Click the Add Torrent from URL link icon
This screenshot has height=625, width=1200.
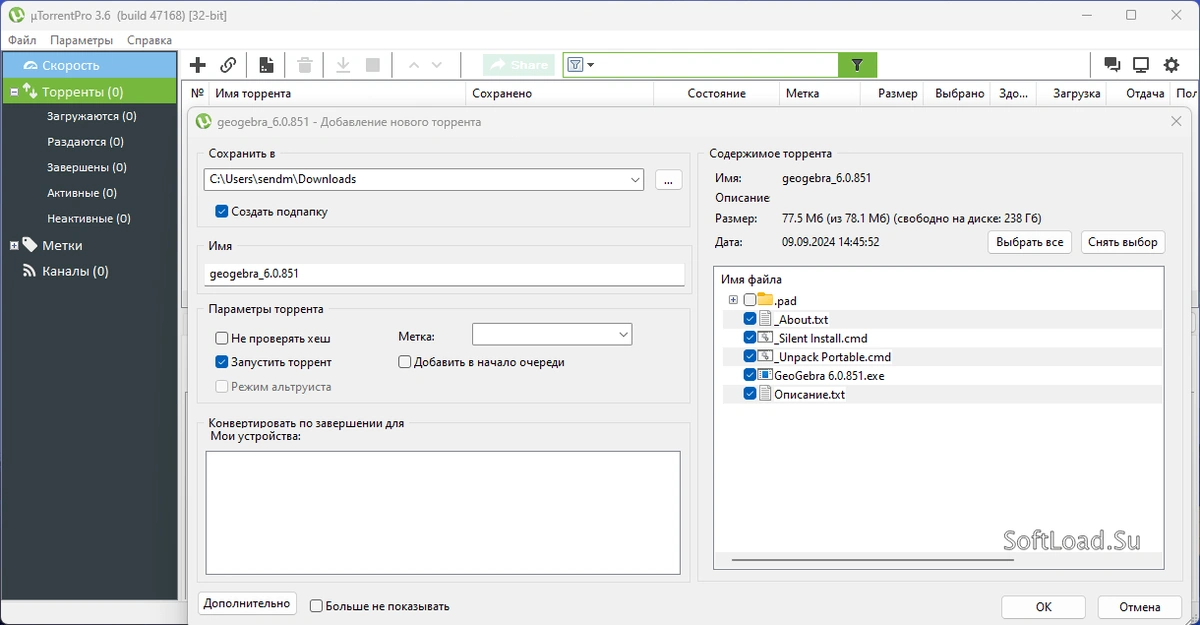[228, 65]
